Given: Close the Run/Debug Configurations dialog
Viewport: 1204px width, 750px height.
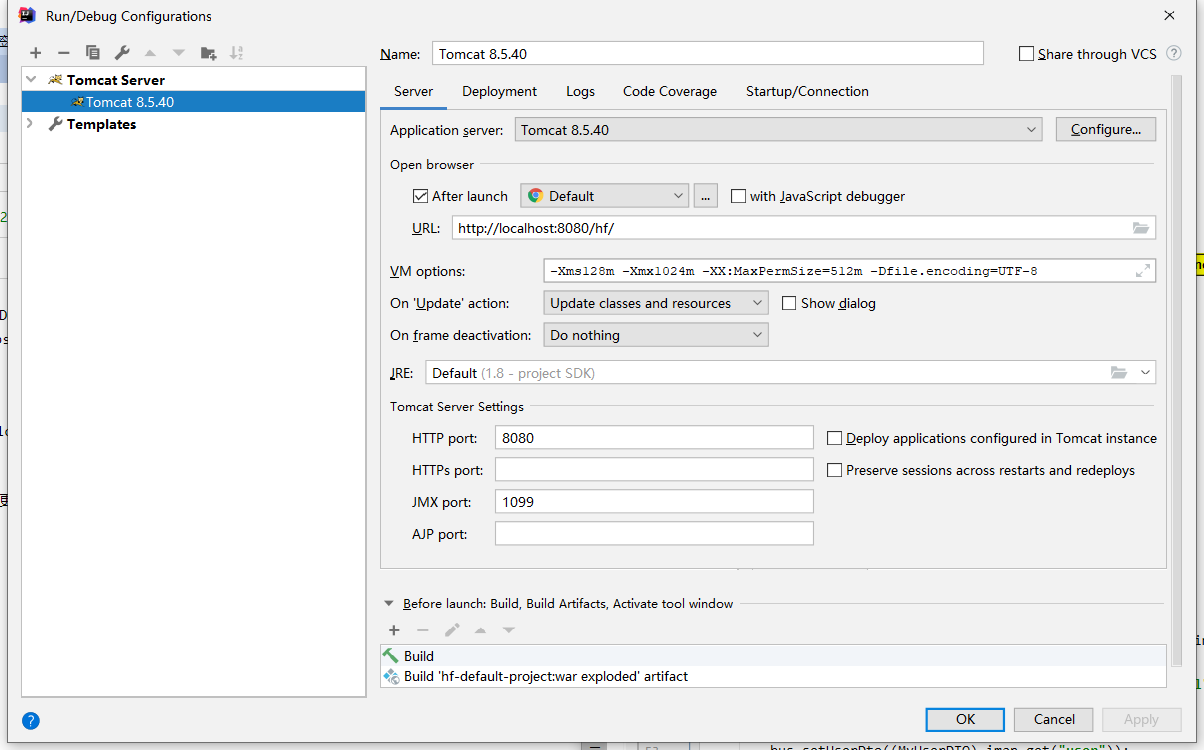Looking at the screenshot, I should click(x=1169, y=15).
